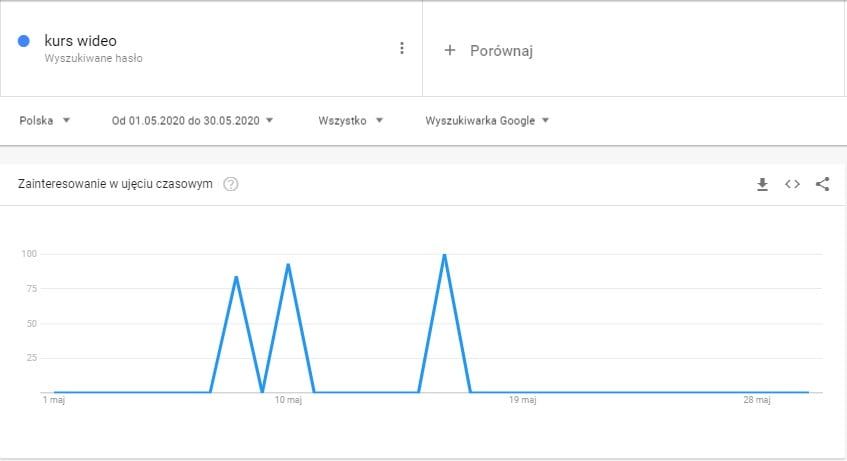Edit the kurs wideo search term
The height and width of the screenshot is (461, 847).
pyautogui.click(x=80, y=41)
